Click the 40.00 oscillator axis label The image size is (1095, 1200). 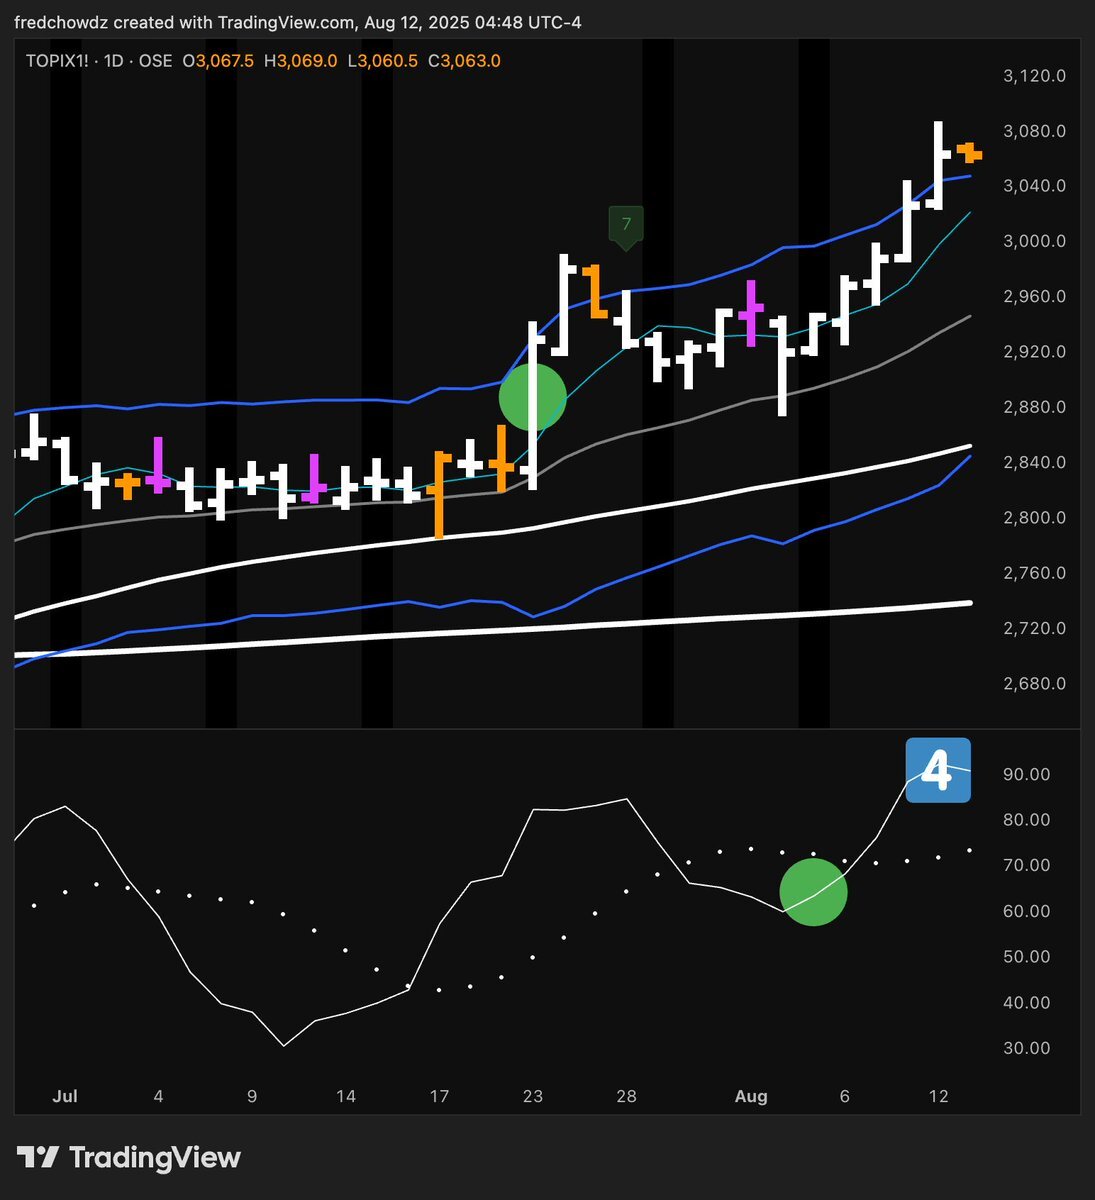(x=1026, y=1003)
